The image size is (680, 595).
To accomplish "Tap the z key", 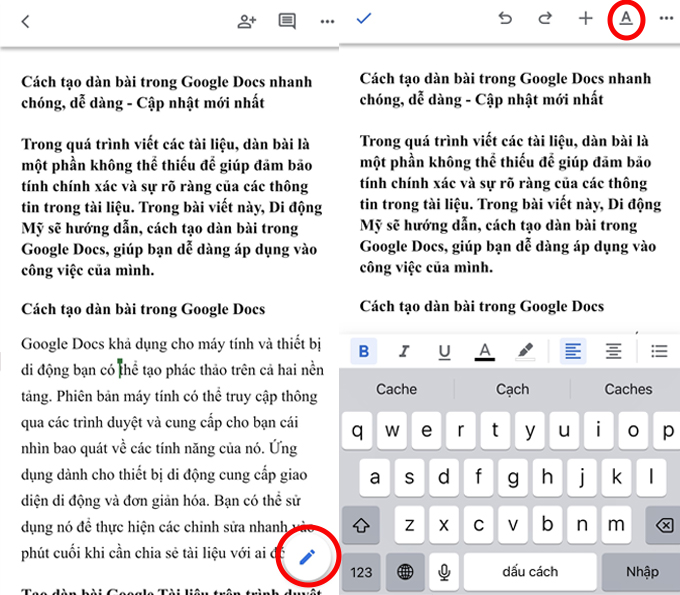I will point(409,525).
